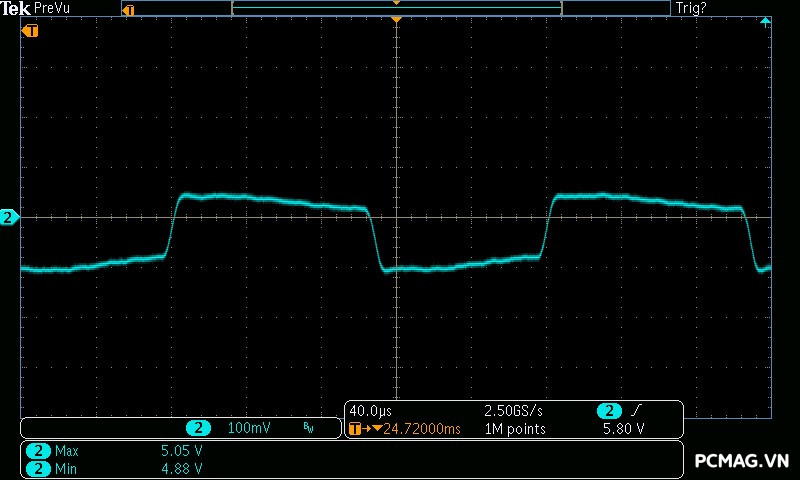Viewport: 800px width, 480px height.
Task: Click the bandwidth limit BW icon
Action: pos(309,428)
